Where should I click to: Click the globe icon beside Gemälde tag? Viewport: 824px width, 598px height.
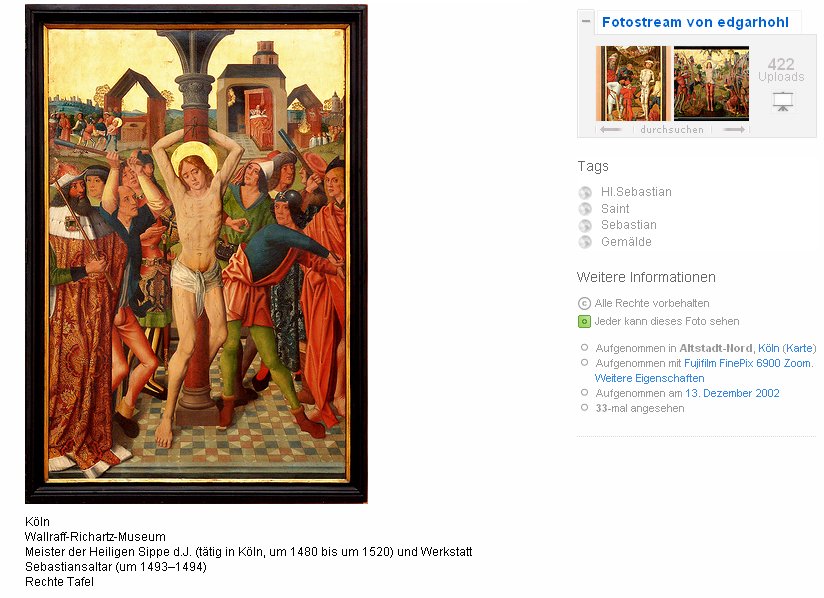(585, 242)
